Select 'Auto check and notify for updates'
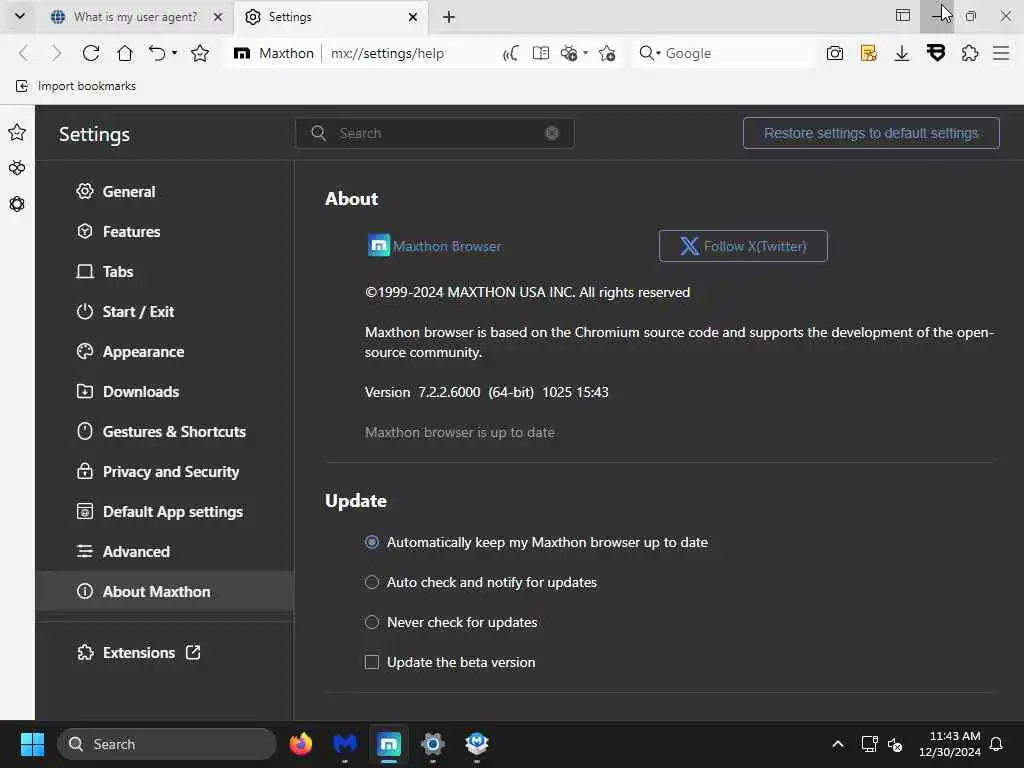The height and width of the screenshot is (768, 1024). 372,582
